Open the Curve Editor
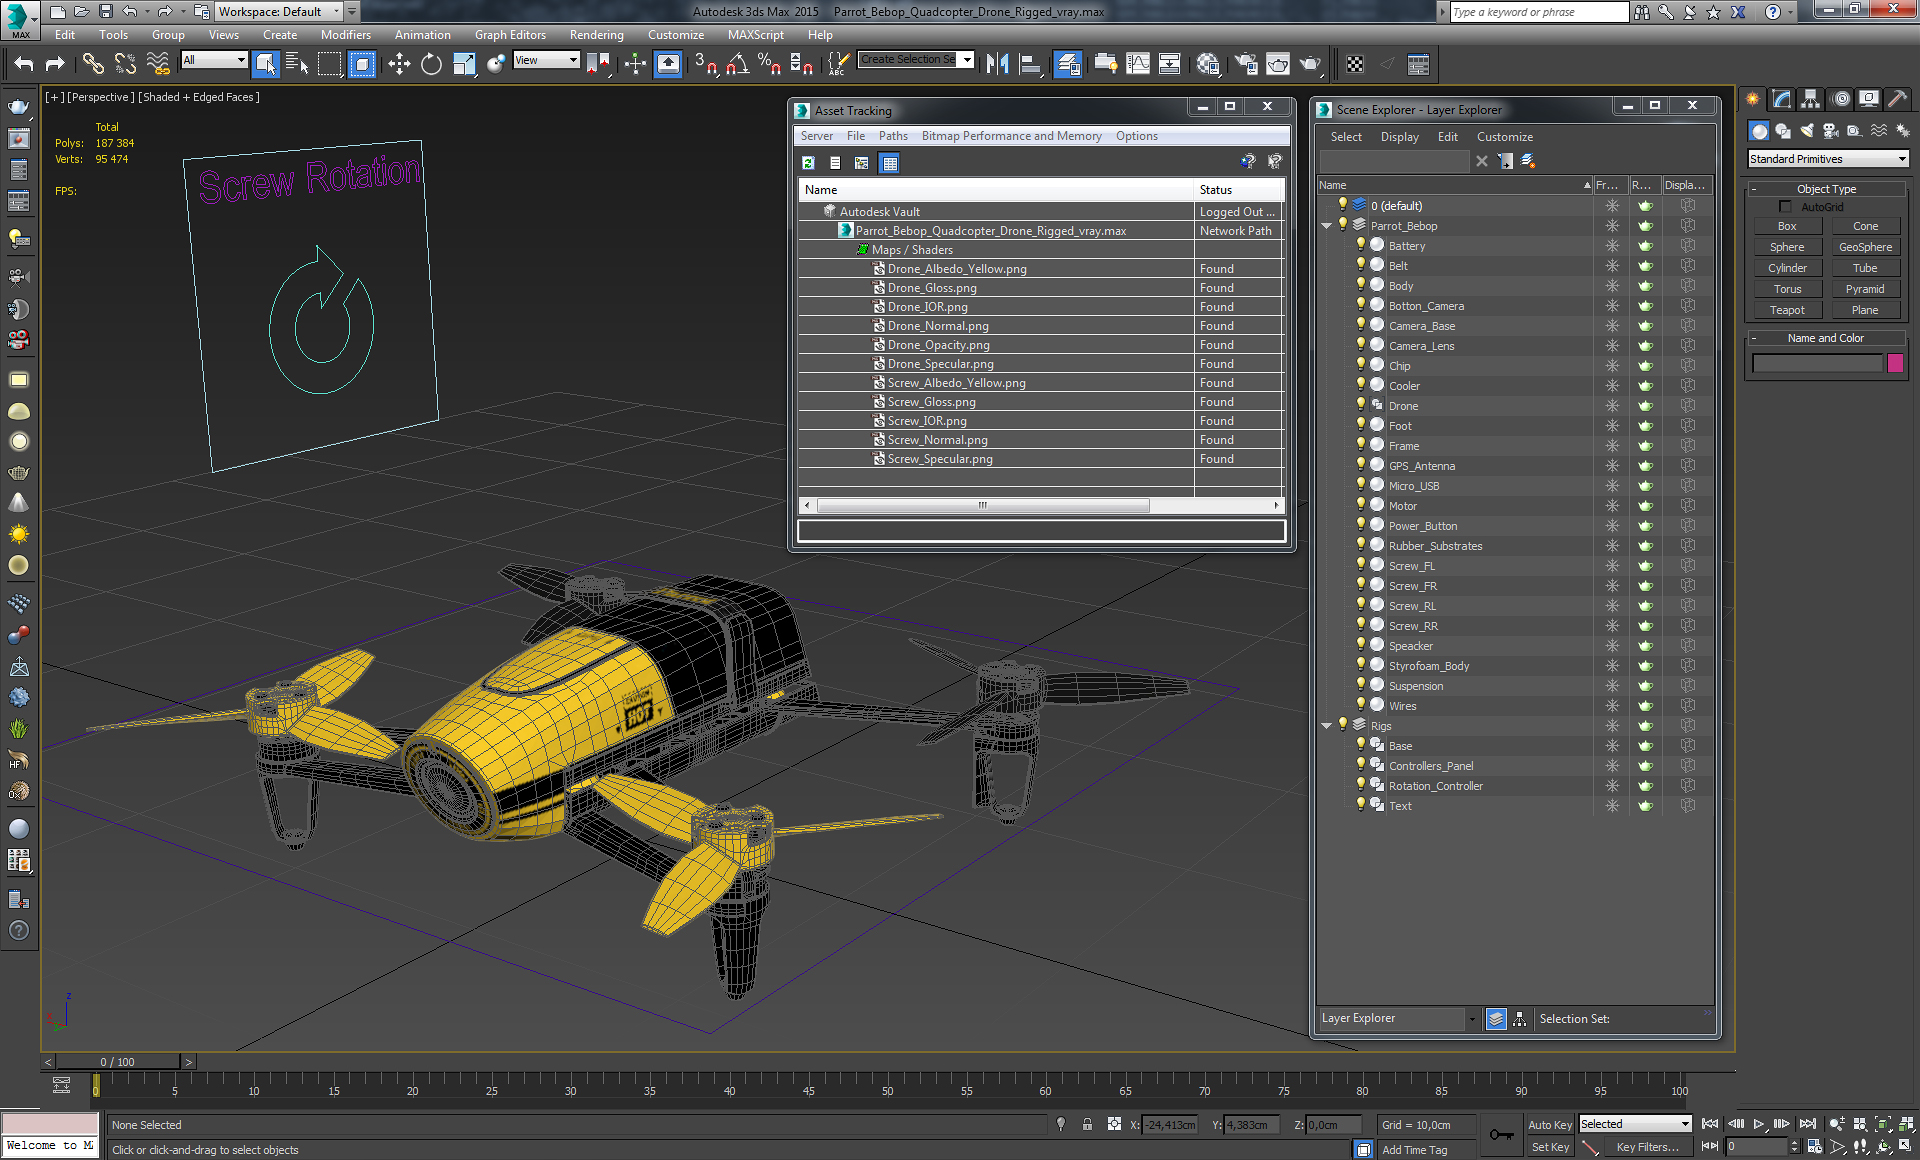Screen dimensions: 1920x1160 click(x=1138, y=64)
